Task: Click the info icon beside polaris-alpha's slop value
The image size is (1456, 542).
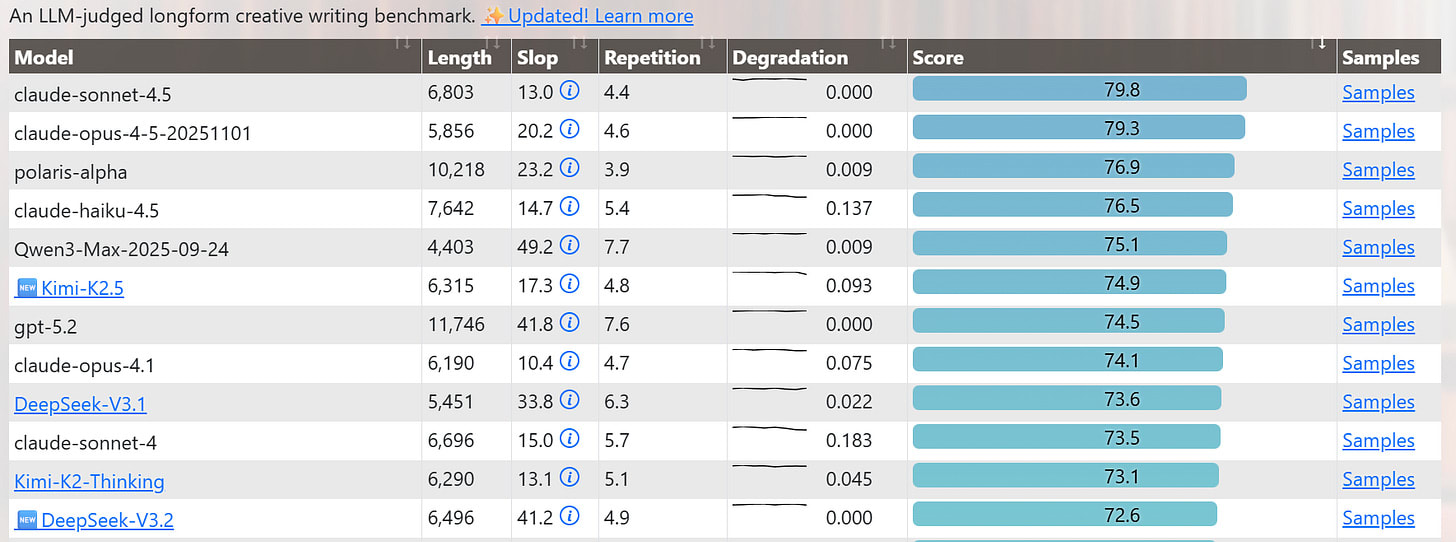Action: click(x=570, y=169)
